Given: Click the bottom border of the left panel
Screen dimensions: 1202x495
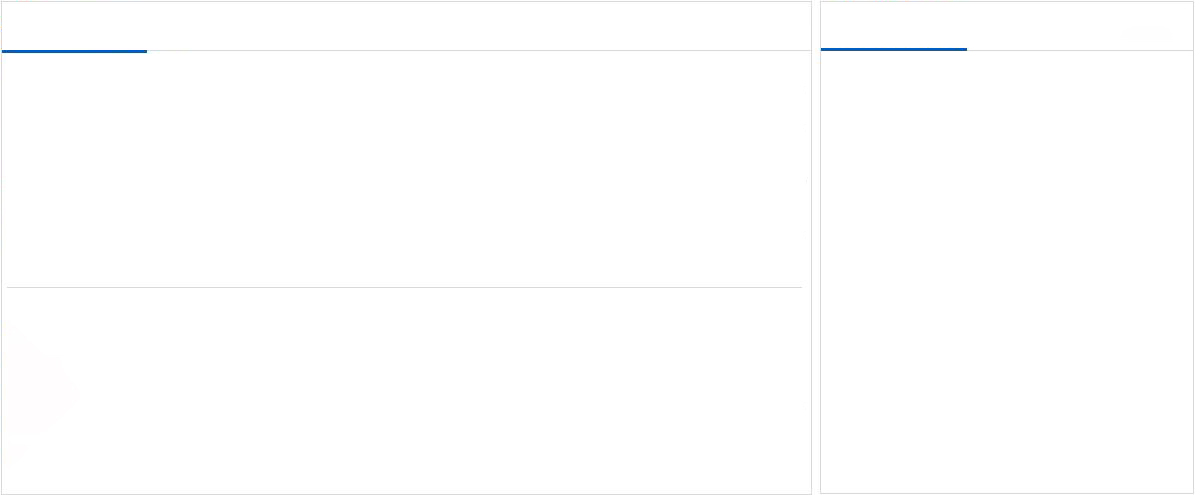Looking at the screenshot, I should pos(404,493).
